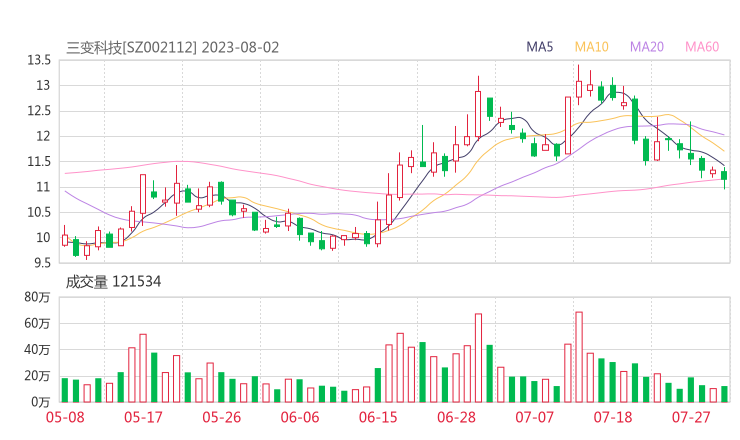Click the MA20 legend label
This screenshot has height=440, width=740.
pyautogui.click(x=647, y=47)
